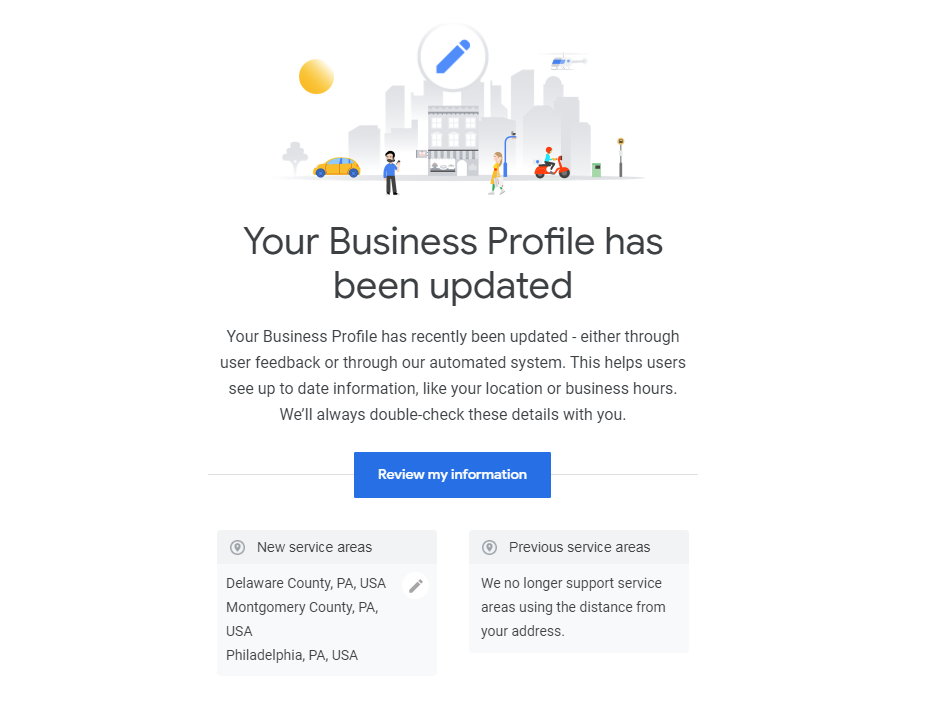Select Philadelphia, PA, USA entry
Image resolution: width=946 pixels, height=726 pixels.
pyautogui.click(x=292, y=655)
